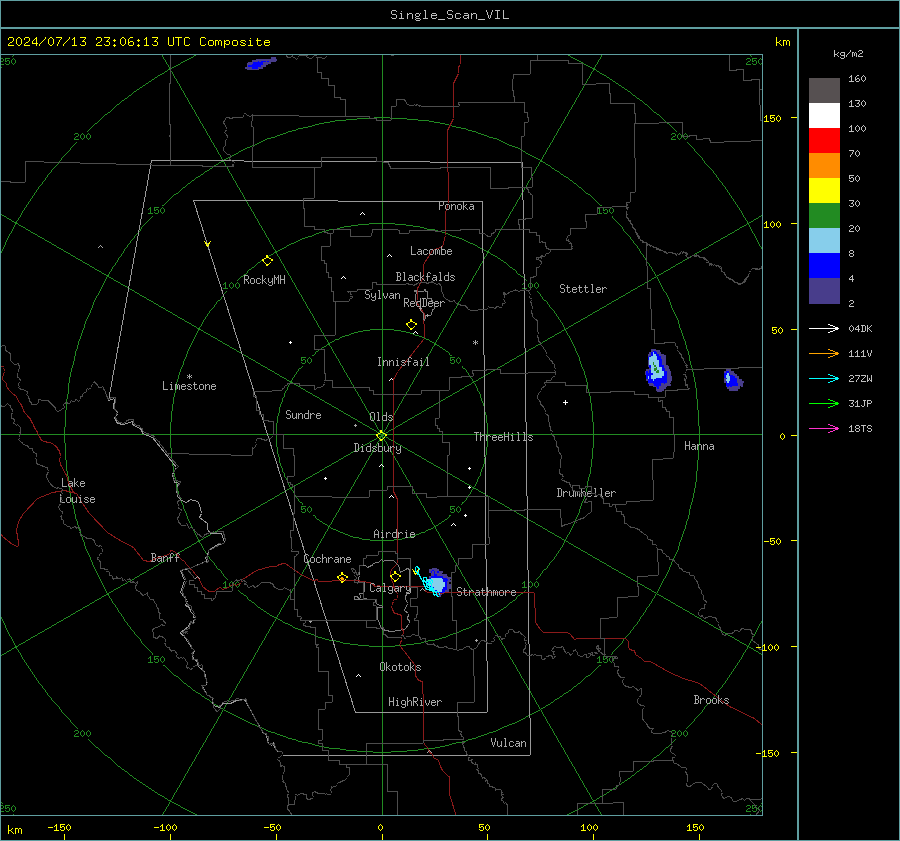The width and height of the screenshot is (900, 841).
Task: Select the yellow diamond marker at RockyMH
Action: pyautogui.click(x=267, y=261)
